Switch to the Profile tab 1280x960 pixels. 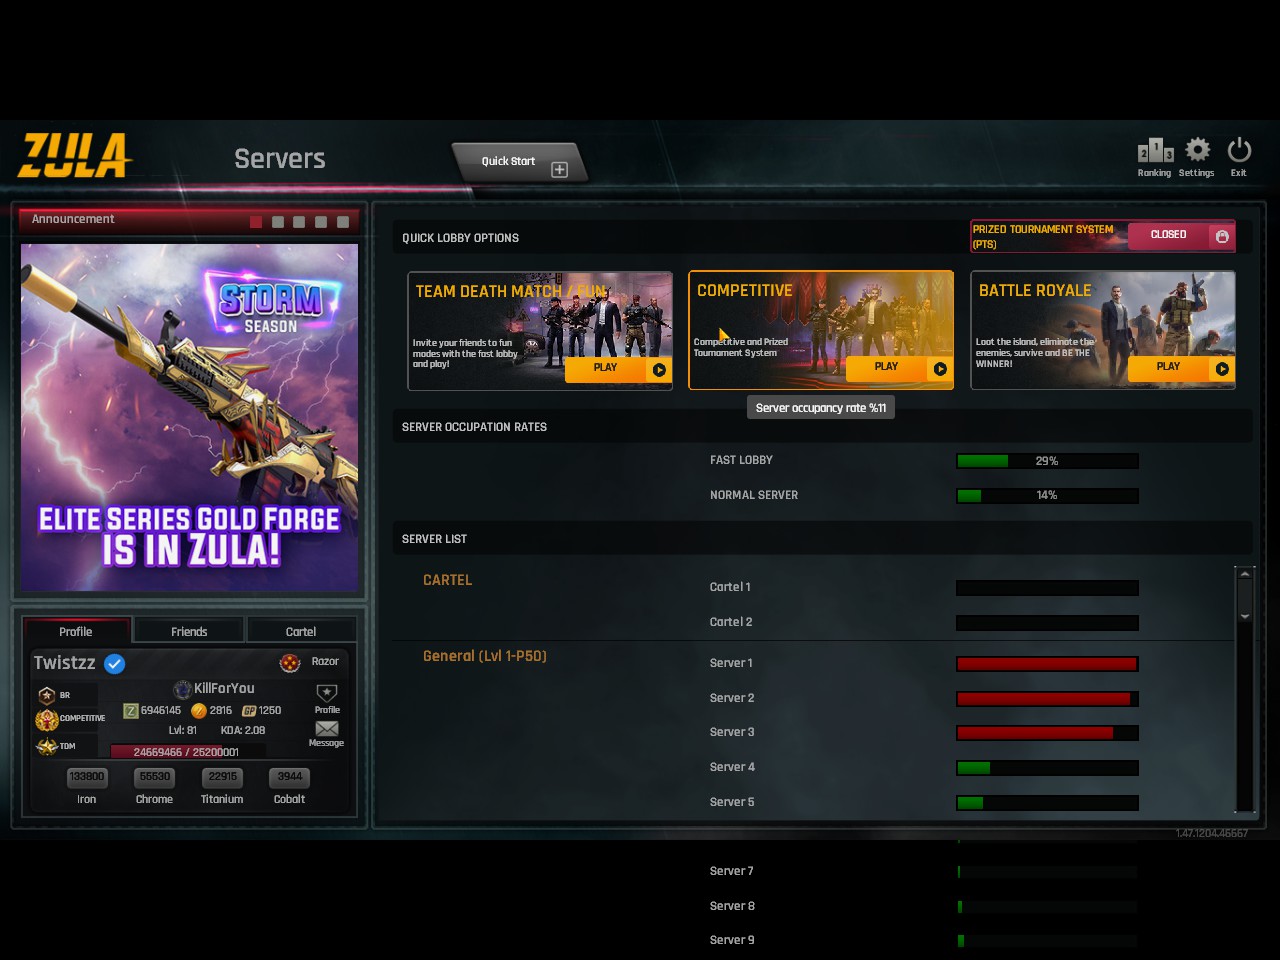[x=76, y=631]
